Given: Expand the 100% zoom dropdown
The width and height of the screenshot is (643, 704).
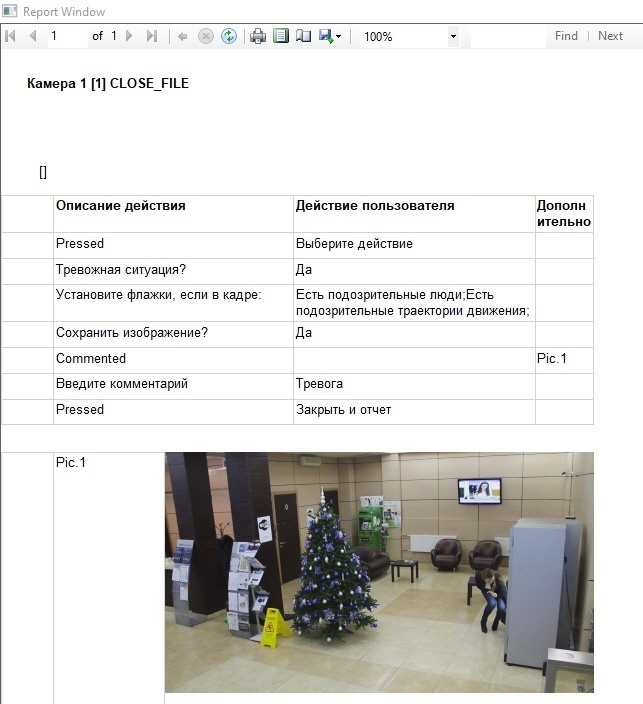Looking at the screenshot, I should click(x=453, y=37).
